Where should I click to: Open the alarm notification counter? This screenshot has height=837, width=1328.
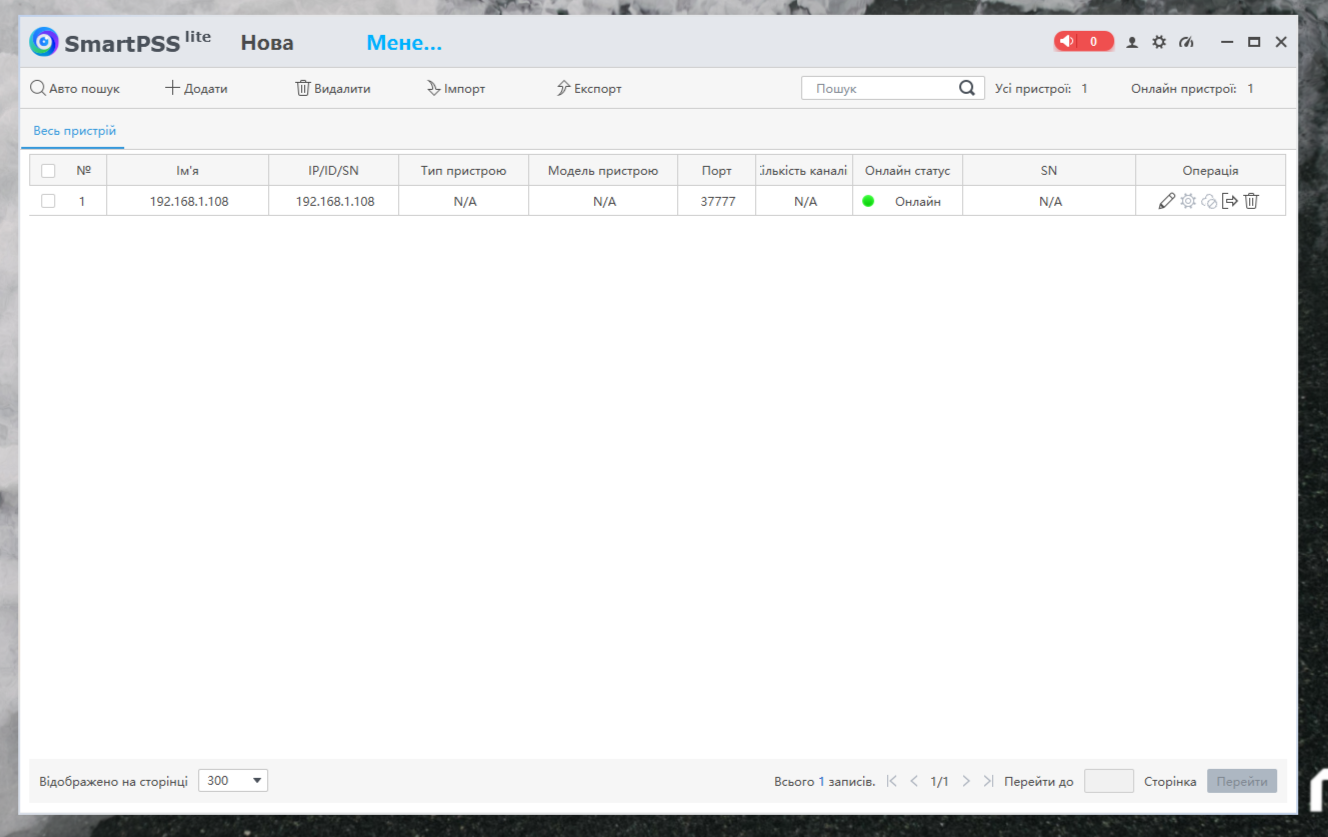(1083, 42)
